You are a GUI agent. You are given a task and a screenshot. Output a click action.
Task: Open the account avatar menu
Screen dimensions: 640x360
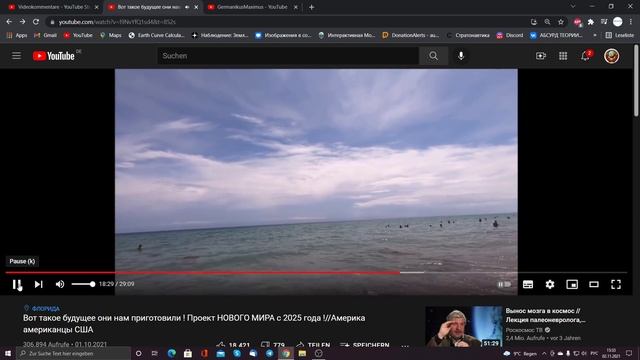[x=611, y=56]
